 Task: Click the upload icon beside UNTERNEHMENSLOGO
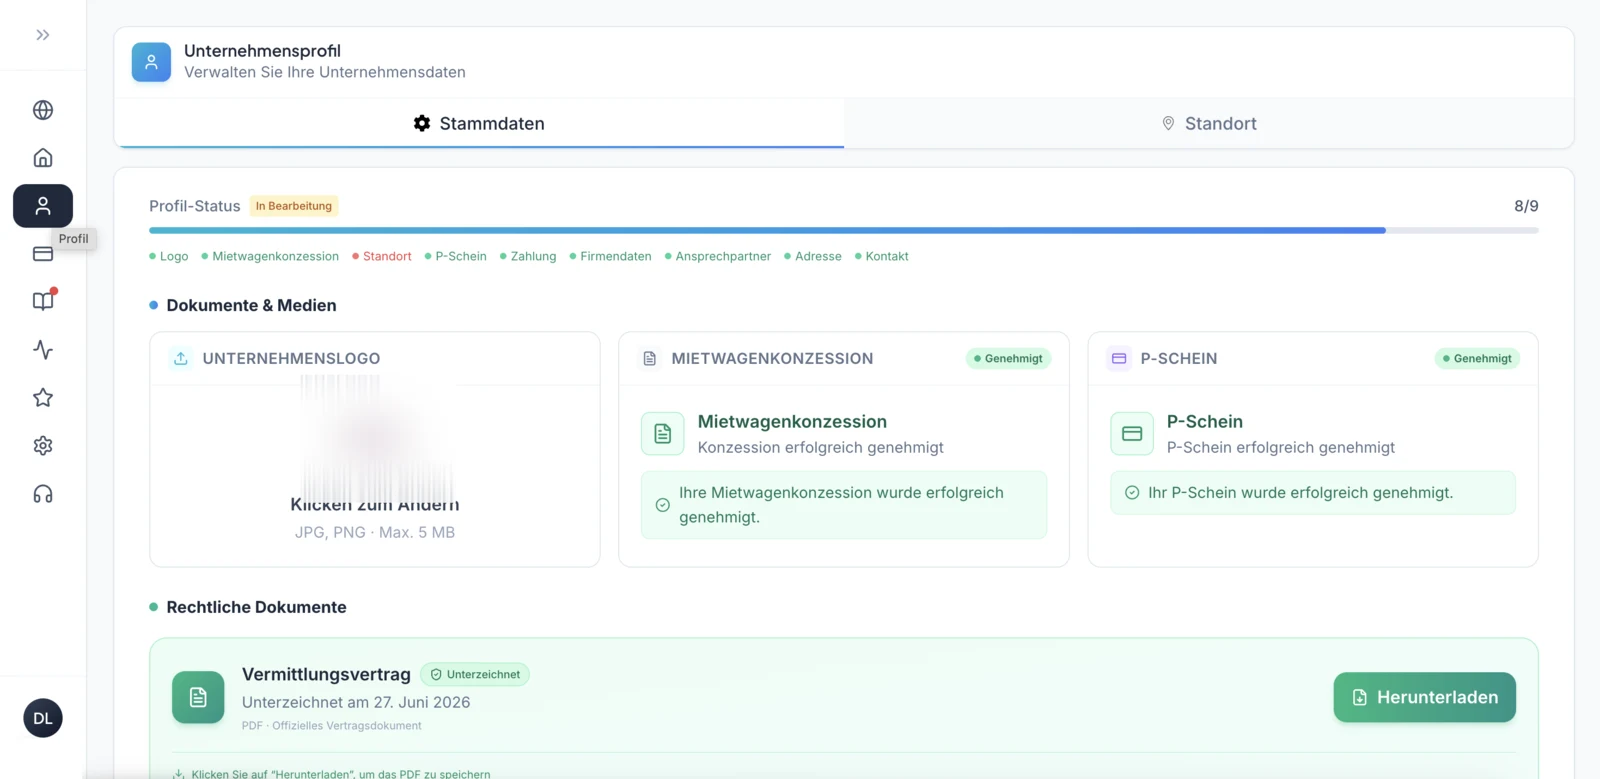[x=181, y=358]
